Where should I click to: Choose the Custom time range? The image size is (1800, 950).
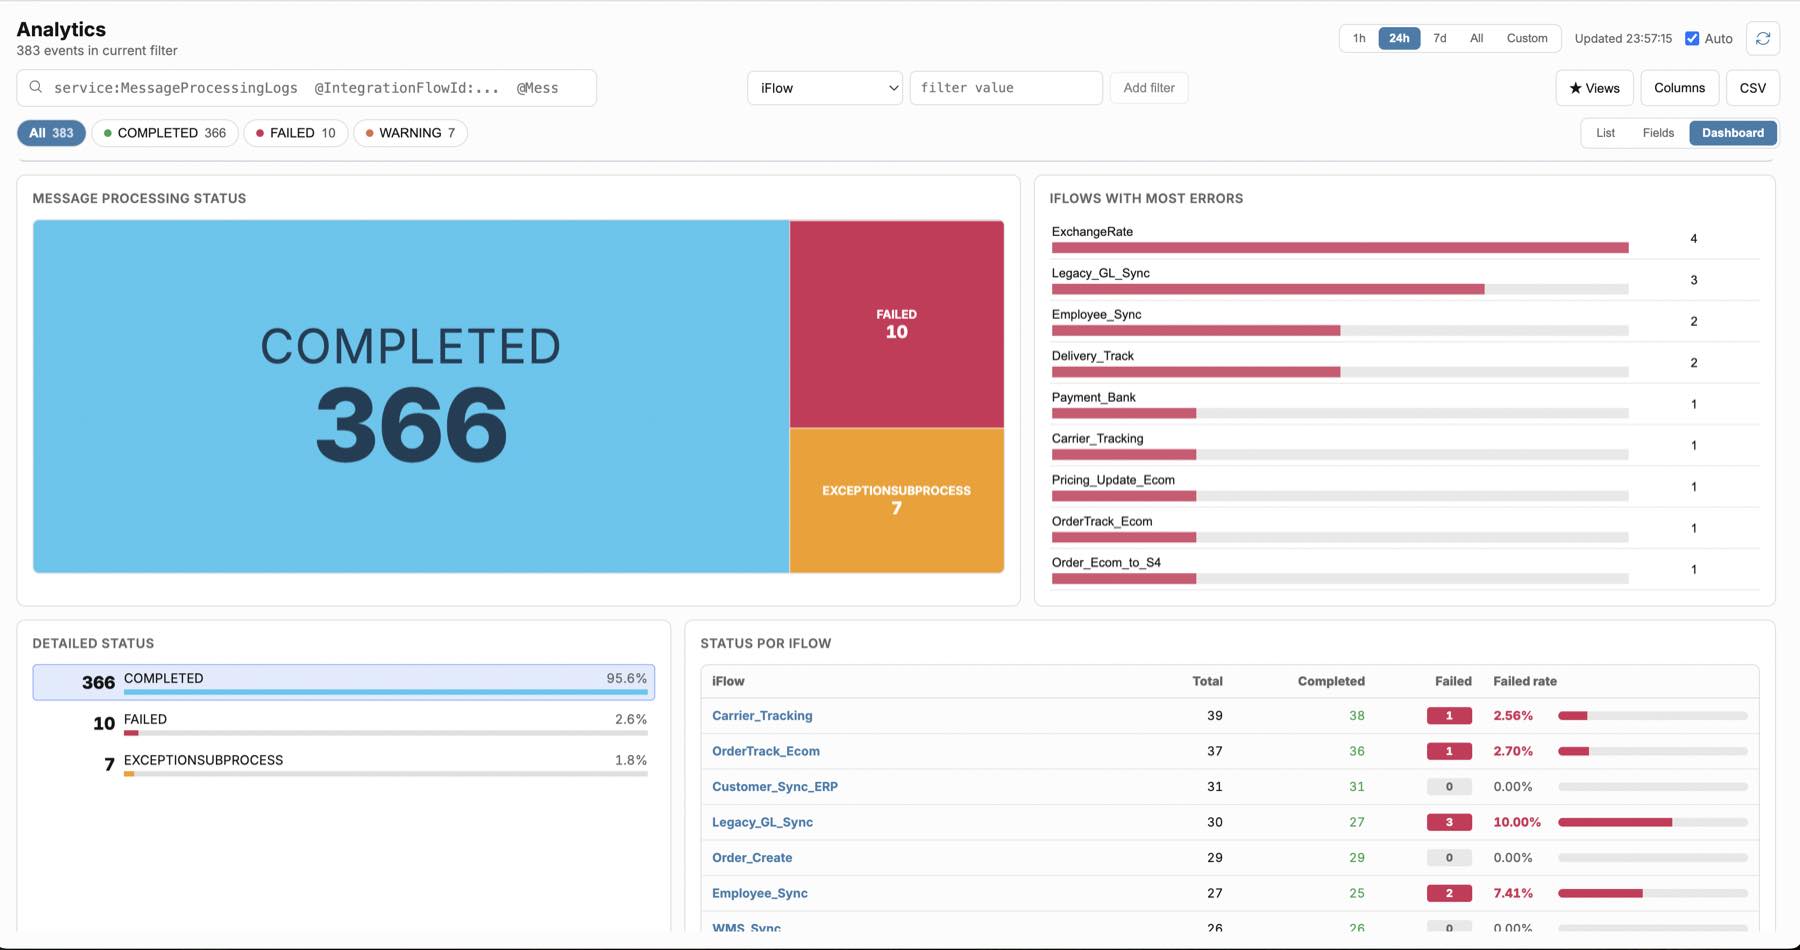[x=1527, y=38]
